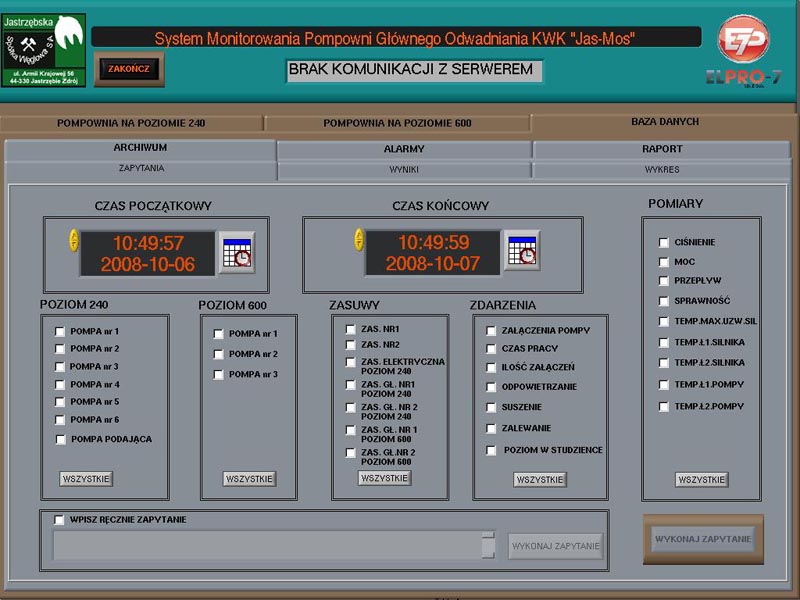This screenshot has height=600, width=800.
Task: Enable POMPA nr 5 checkbox
Action: click(60, 402)
